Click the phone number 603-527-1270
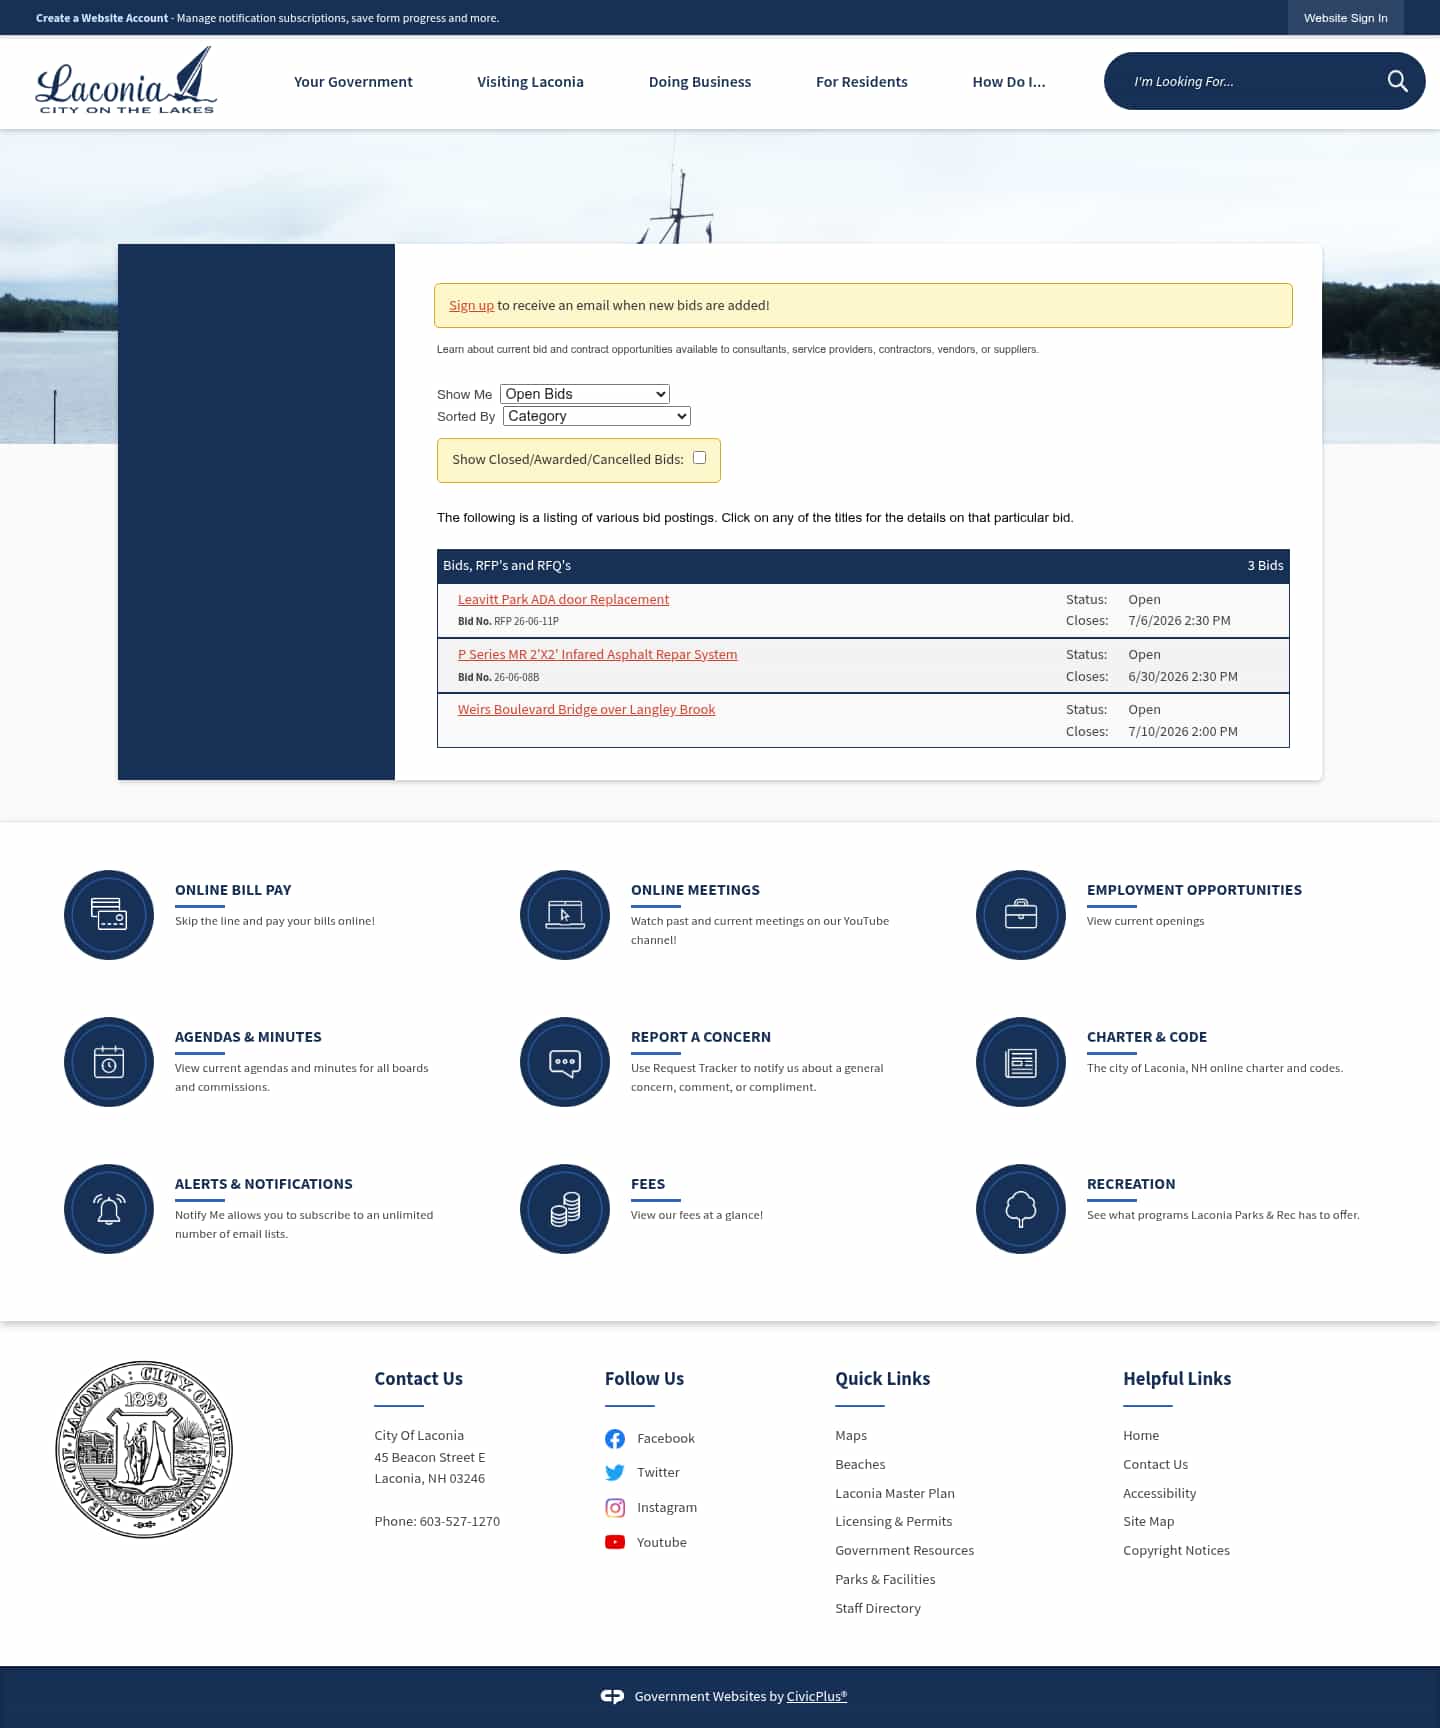Image resolution: width=1440 pixels, height=1728 pixels. tap(460, 1521)
